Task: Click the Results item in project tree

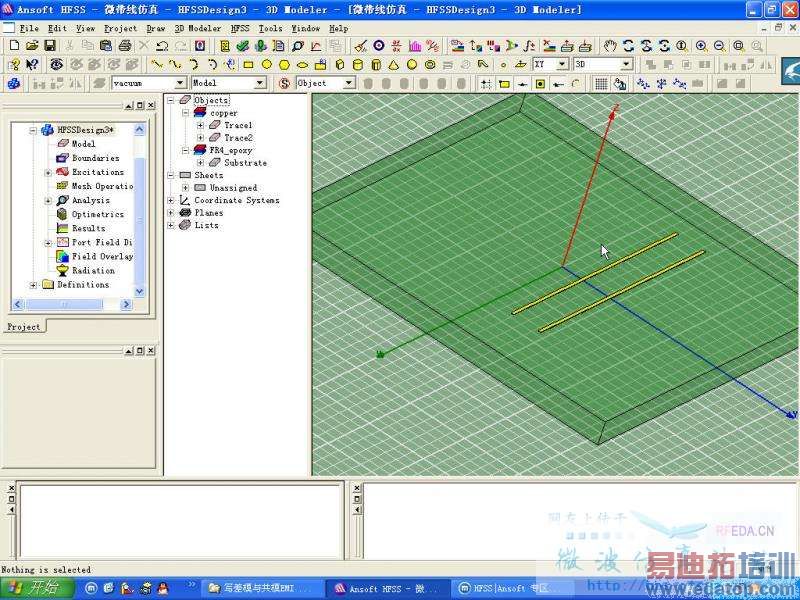Action: pyautogui.click(x=88, y=228)
